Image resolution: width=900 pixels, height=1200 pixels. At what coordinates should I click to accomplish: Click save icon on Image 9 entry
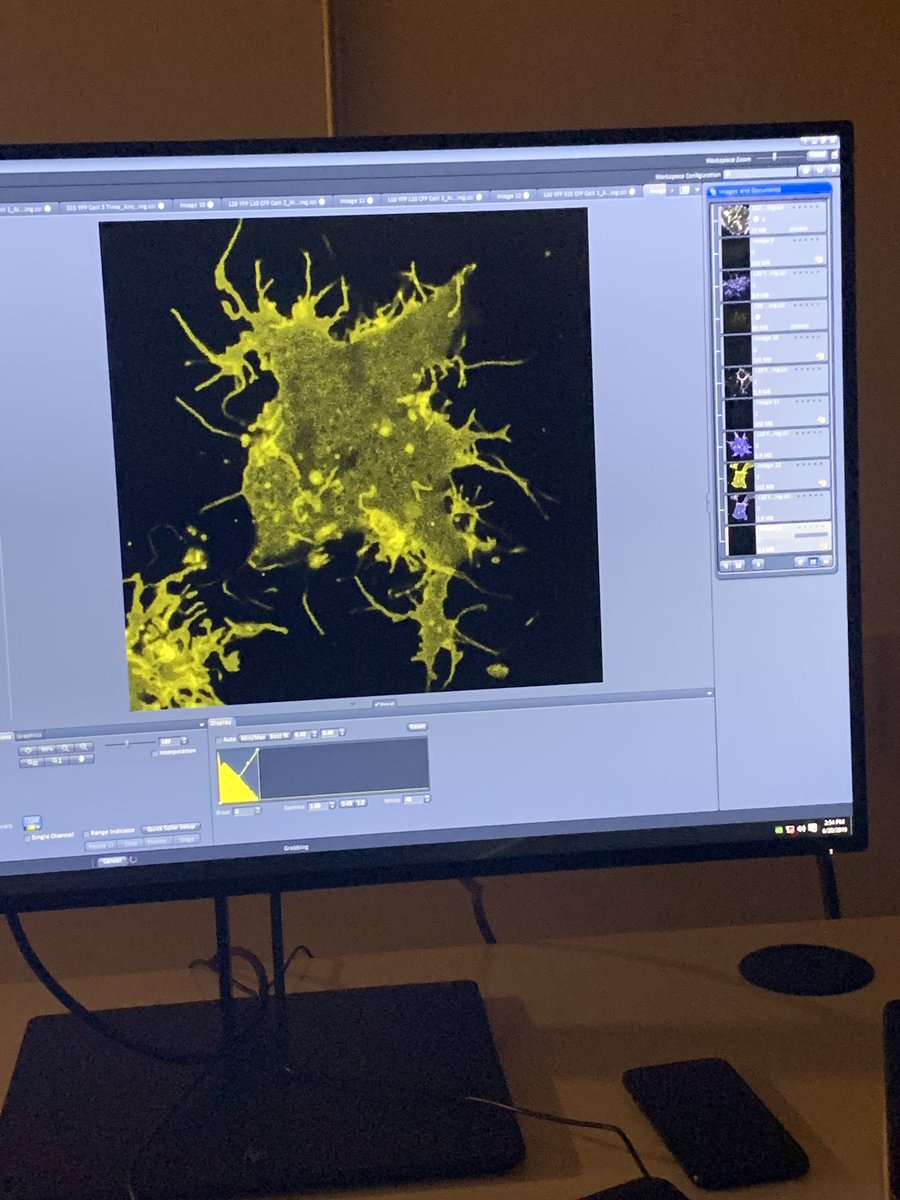[820, 259]
